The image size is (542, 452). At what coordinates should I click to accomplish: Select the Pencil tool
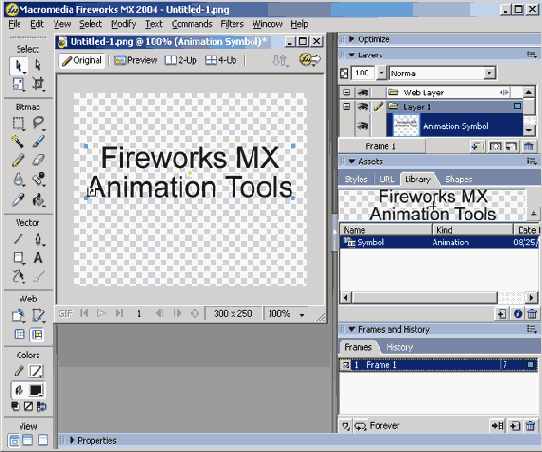coord(19,160)
